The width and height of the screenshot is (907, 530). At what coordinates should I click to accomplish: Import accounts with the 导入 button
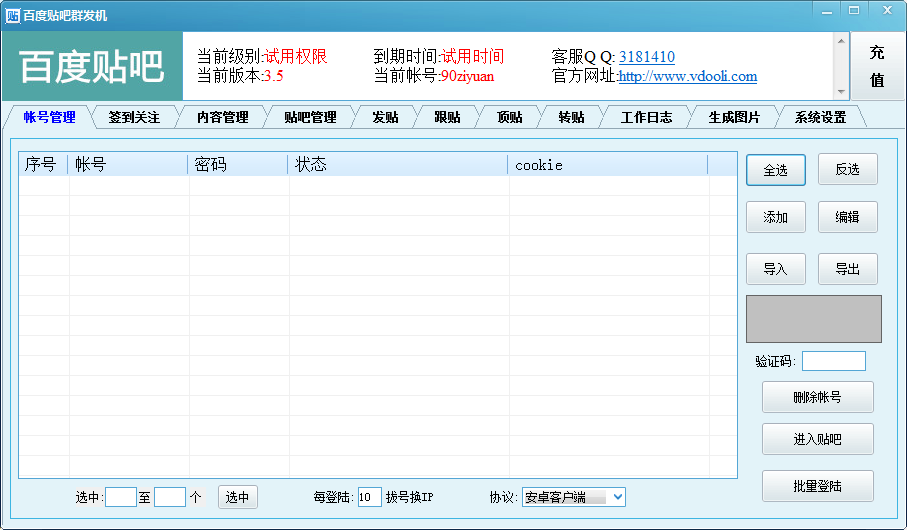point(776,269)
